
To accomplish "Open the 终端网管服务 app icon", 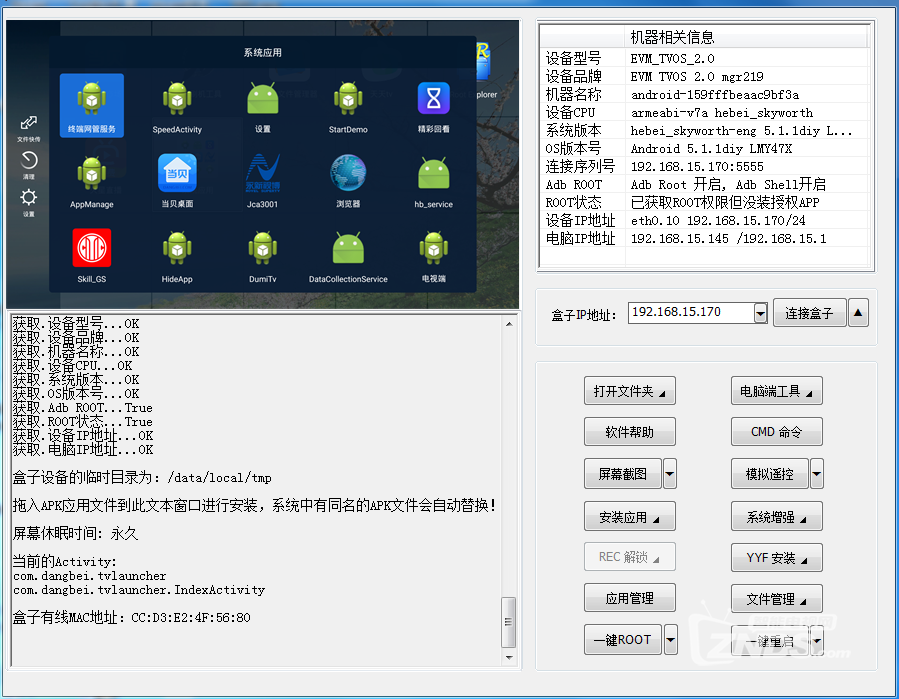I will click(x=92, y=105).
